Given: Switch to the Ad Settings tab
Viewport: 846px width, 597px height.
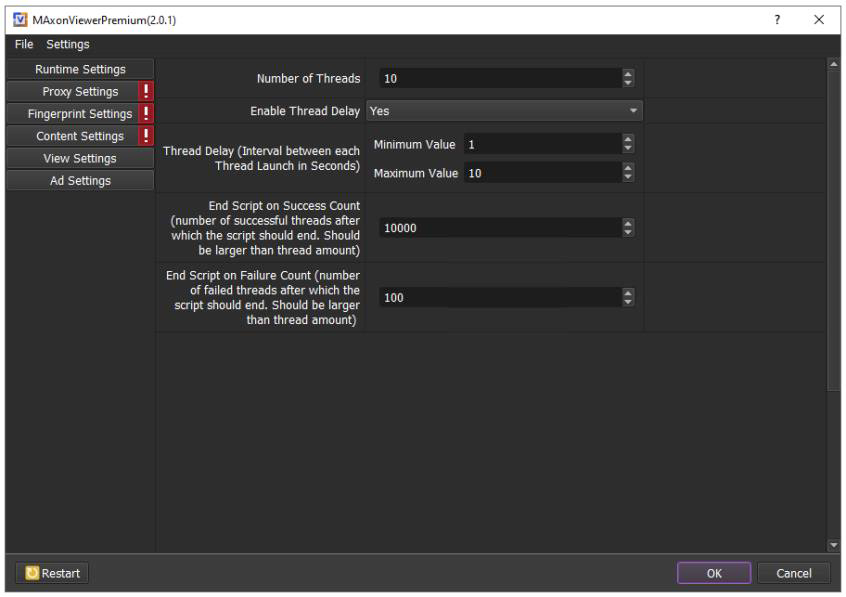Looking at the screenshot, I should [x=80, y=180].
